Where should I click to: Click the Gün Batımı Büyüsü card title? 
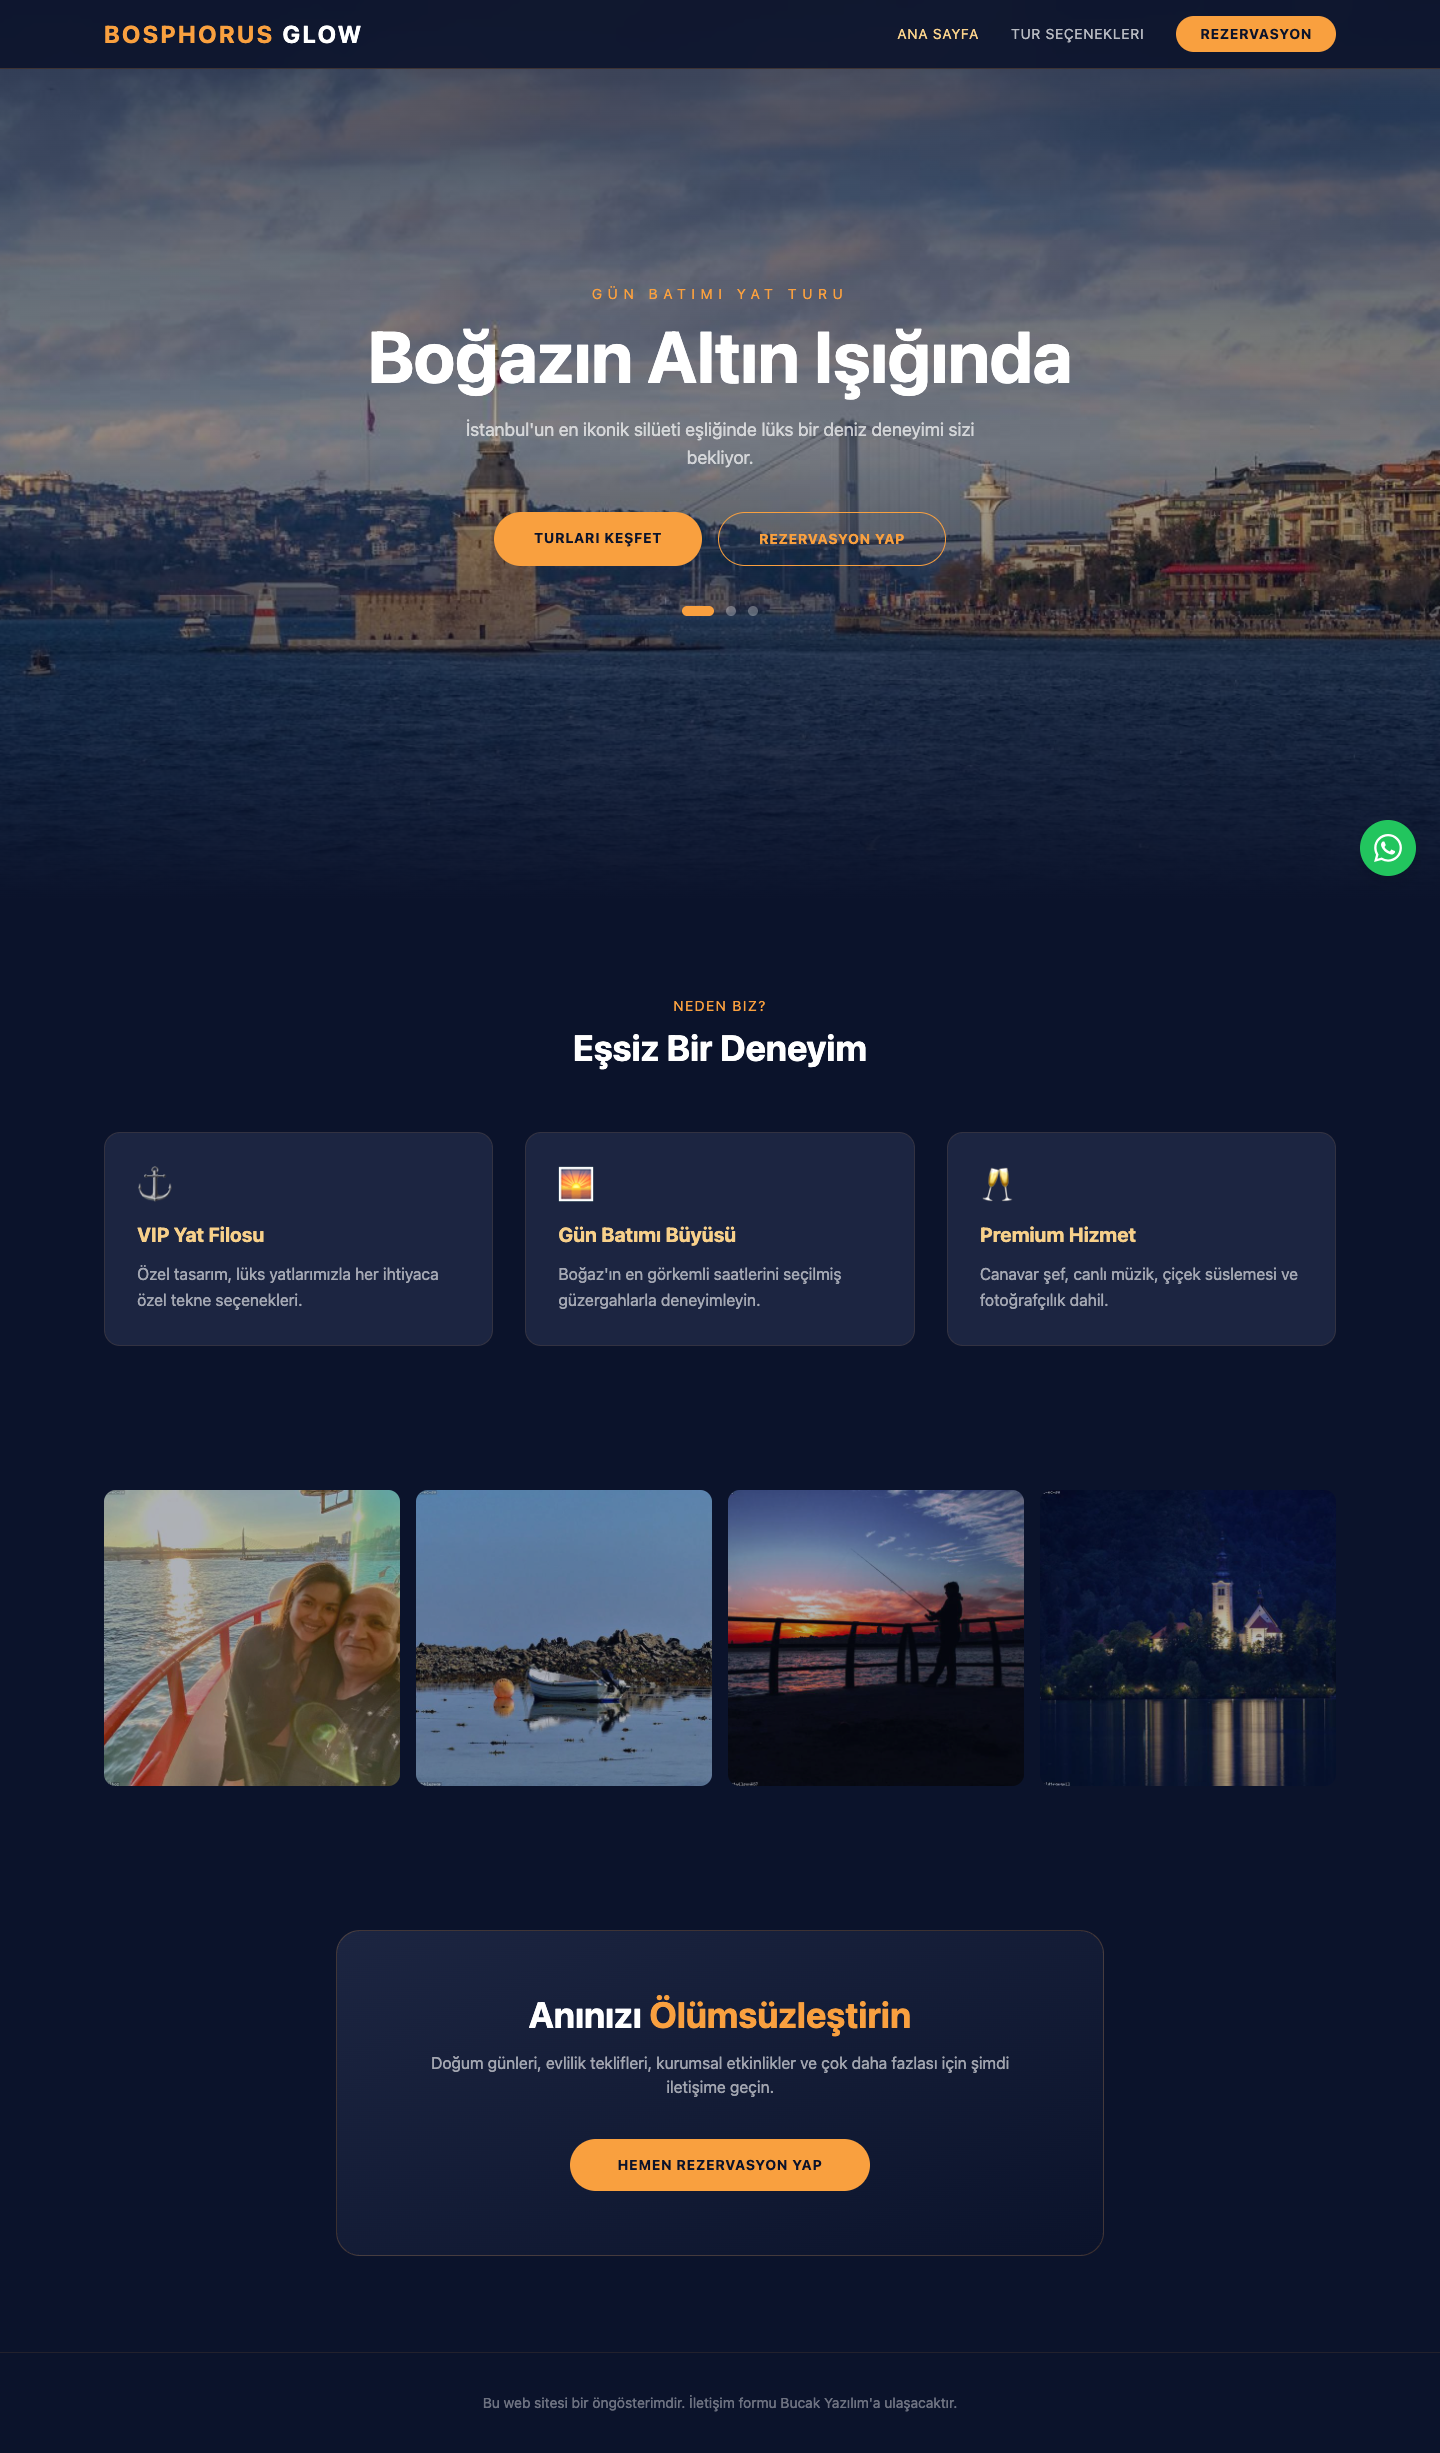pos(647,1235)
